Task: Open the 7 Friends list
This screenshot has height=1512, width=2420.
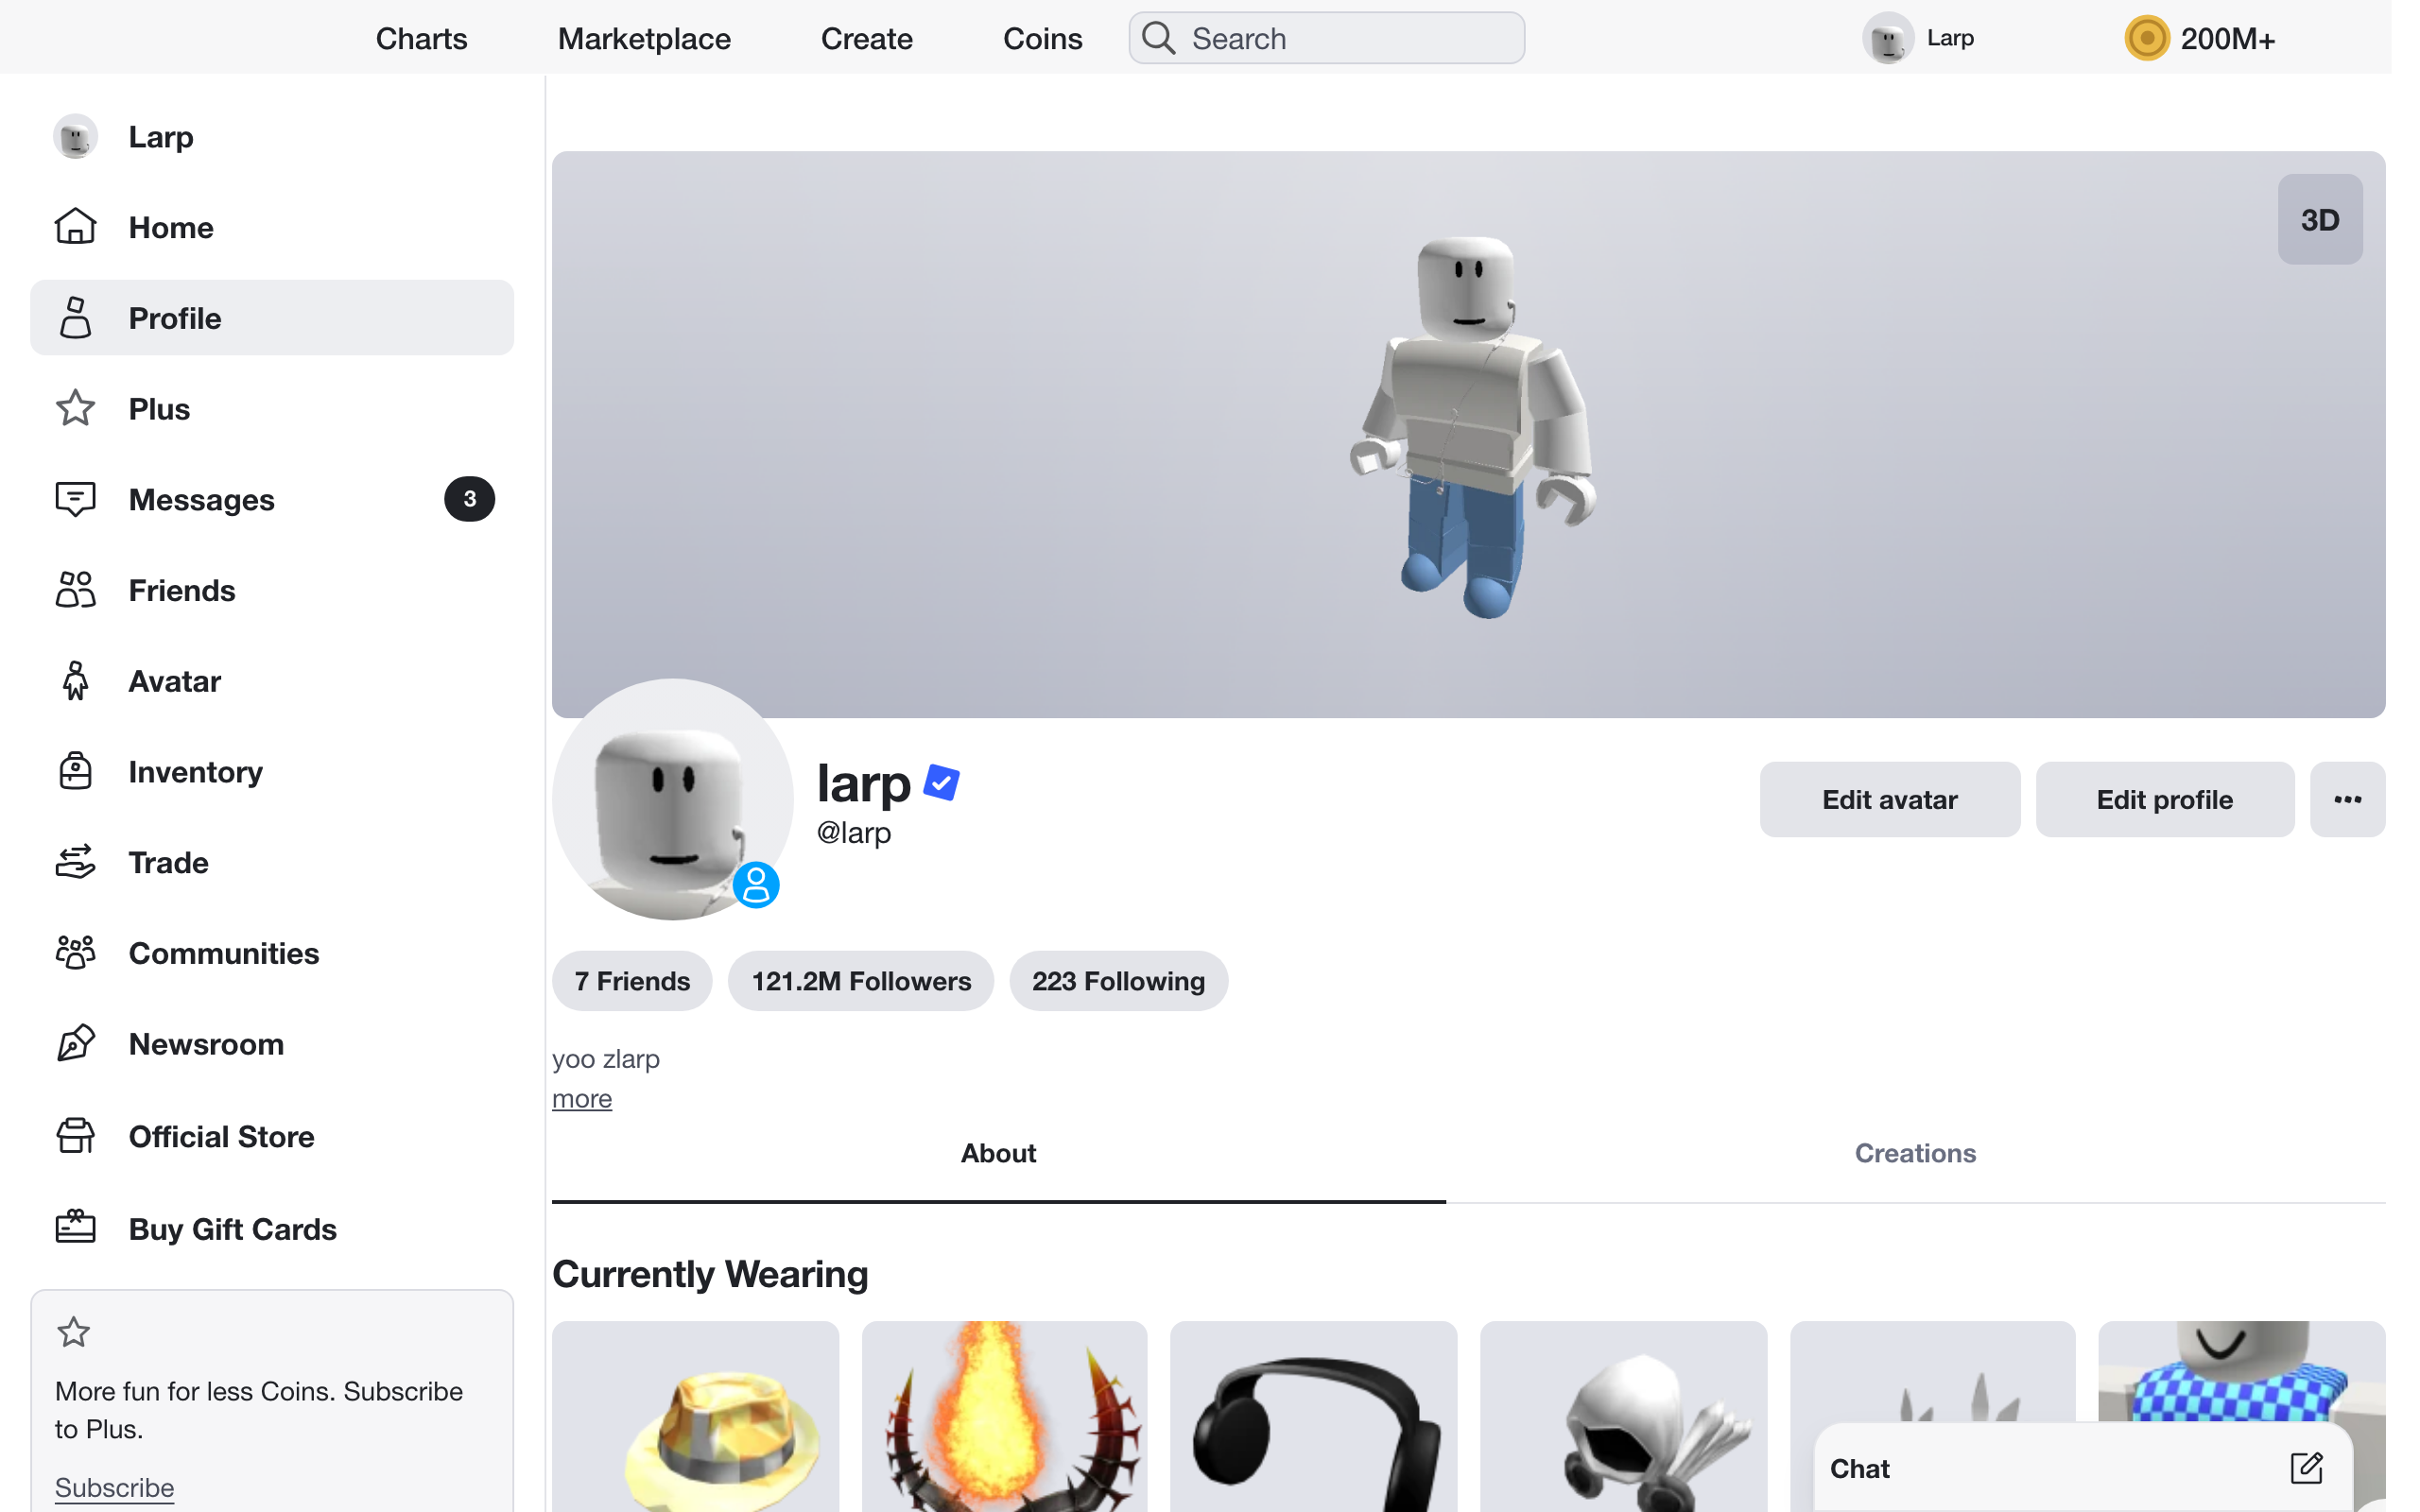Action: click(632, 980)
